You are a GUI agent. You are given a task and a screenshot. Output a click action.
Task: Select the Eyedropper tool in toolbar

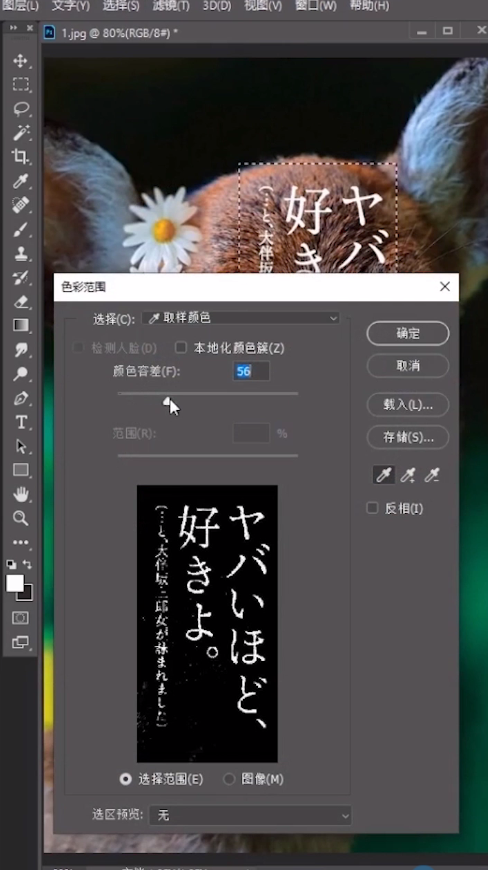coord(21,180)
